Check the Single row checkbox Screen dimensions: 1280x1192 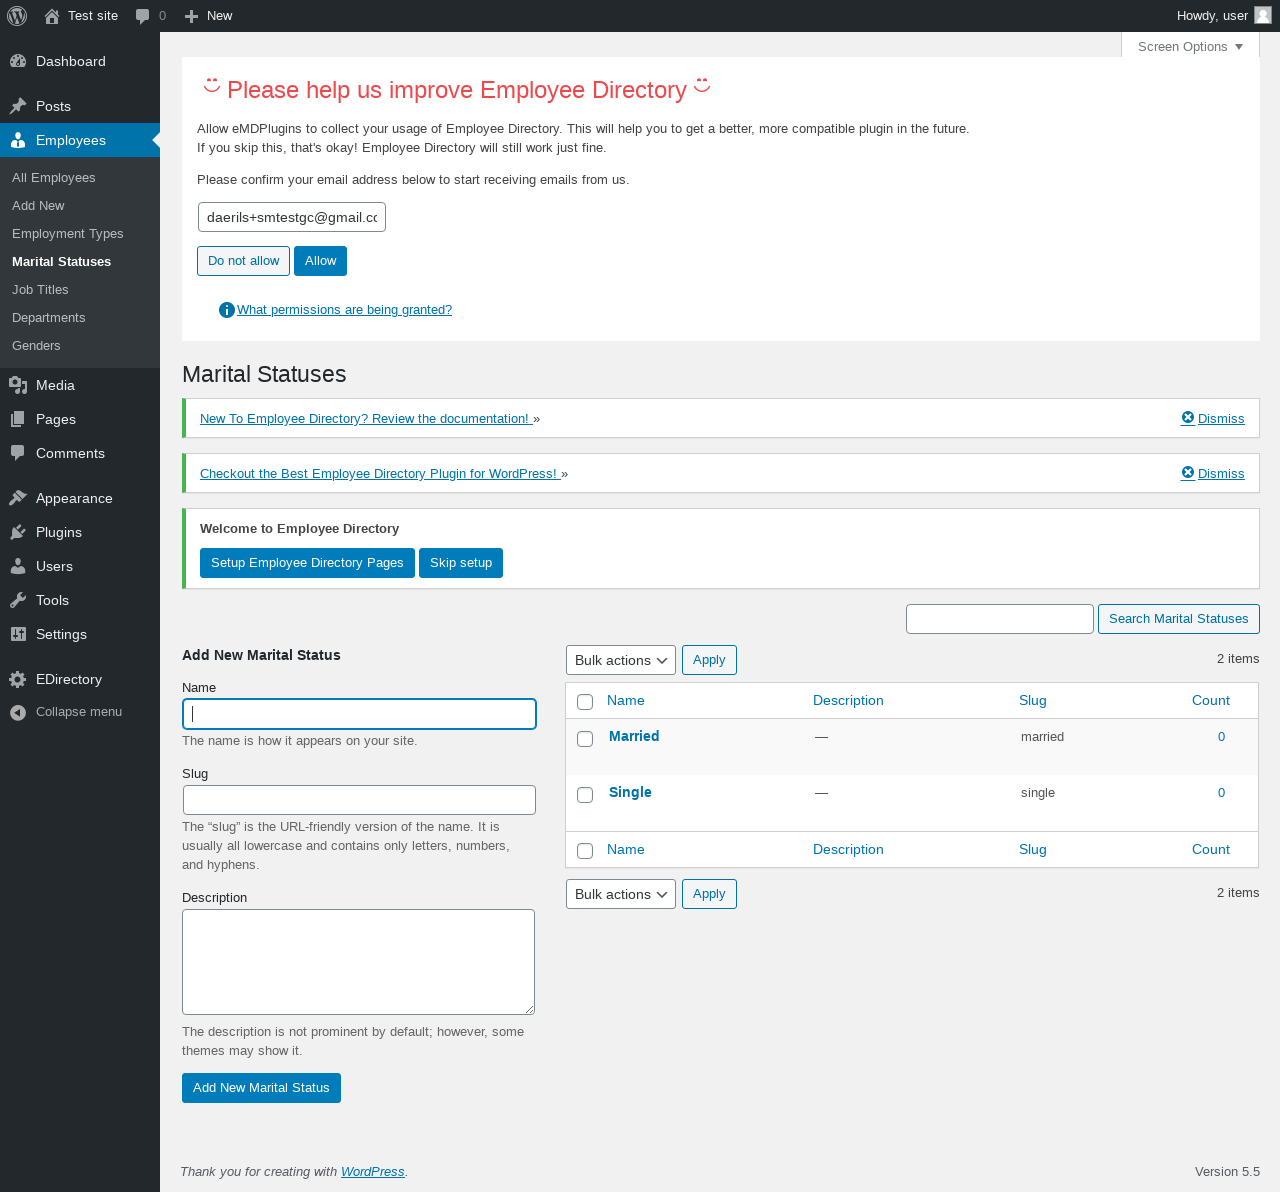tap(585, 795)
